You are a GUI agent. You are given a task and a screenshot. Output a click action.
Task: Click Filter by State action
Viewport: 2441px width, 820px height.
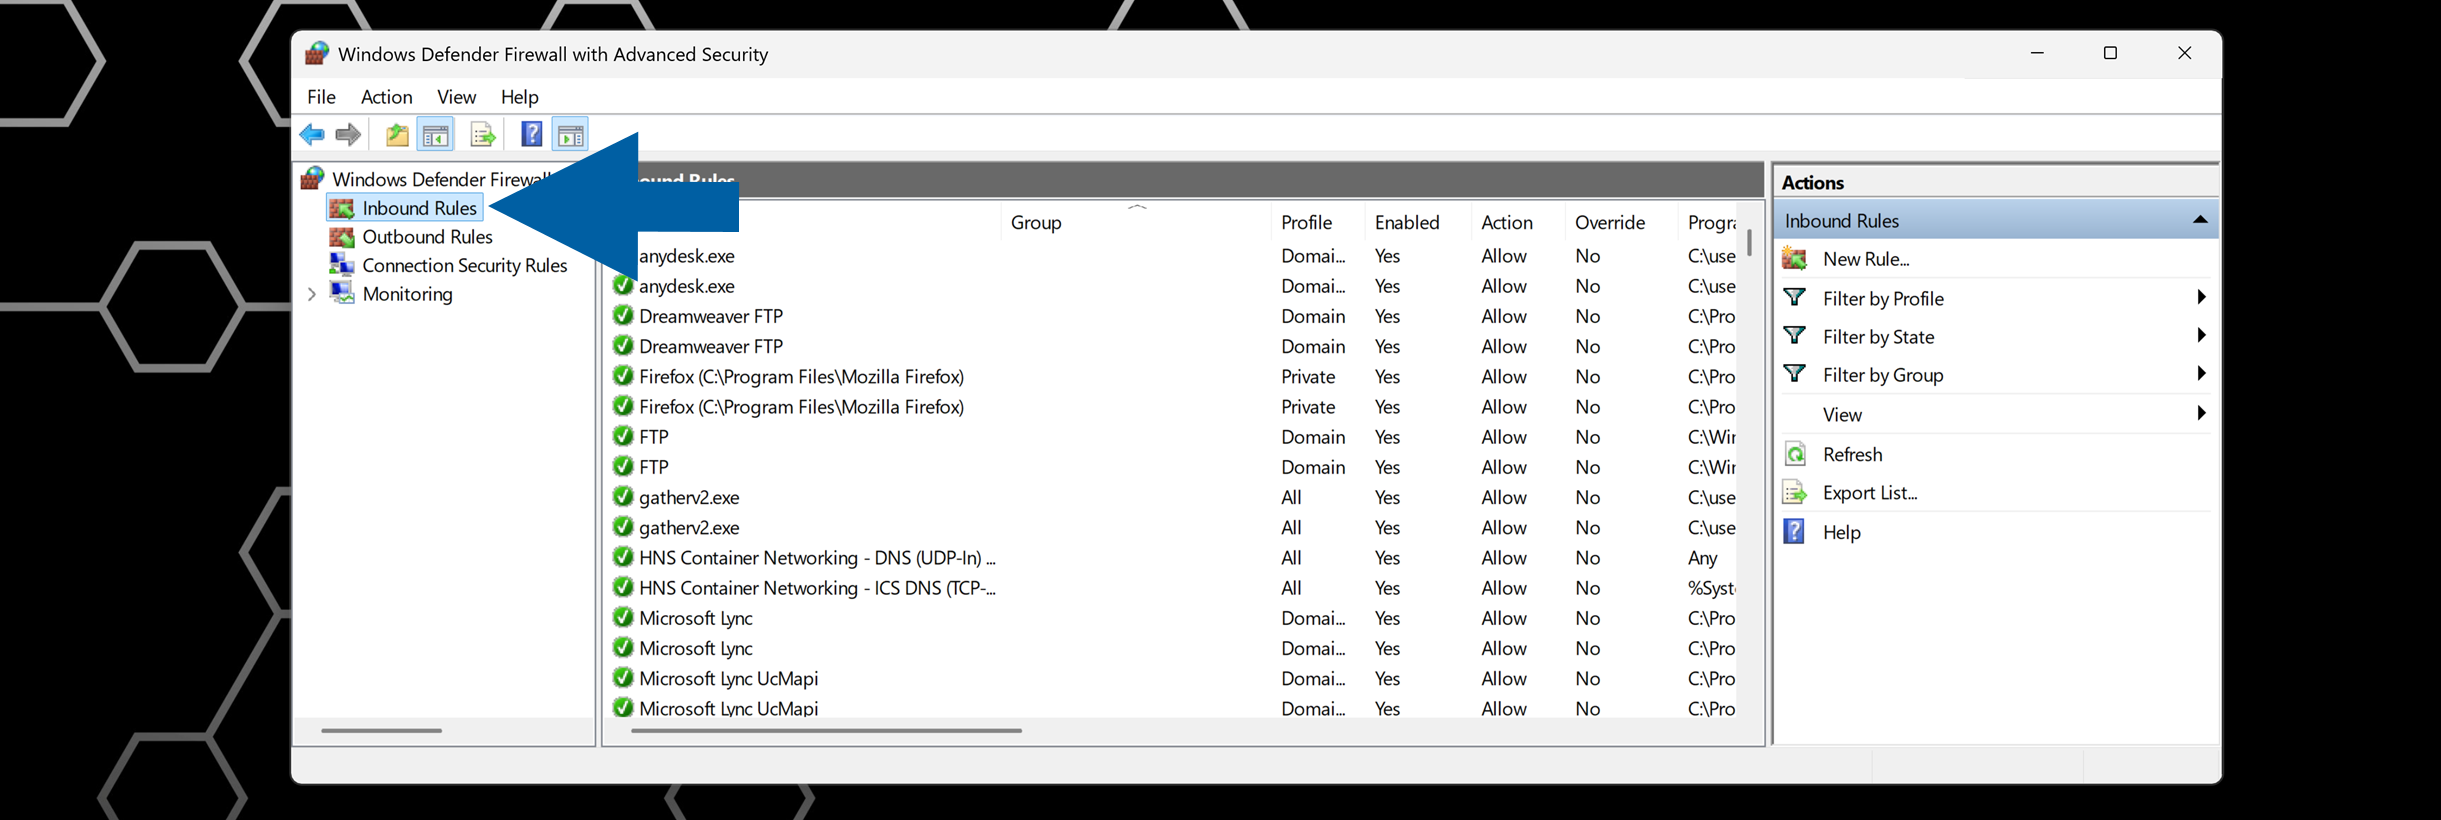pyautogui.click(x=1878, y=337)
